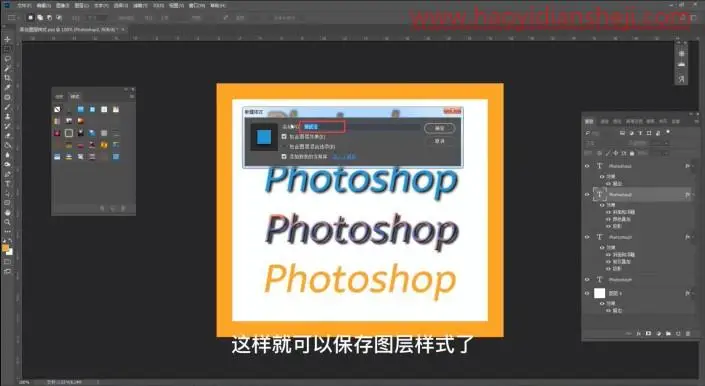
Task: Click the Lock all padlock icon in Layers panel
Action: 632,153
